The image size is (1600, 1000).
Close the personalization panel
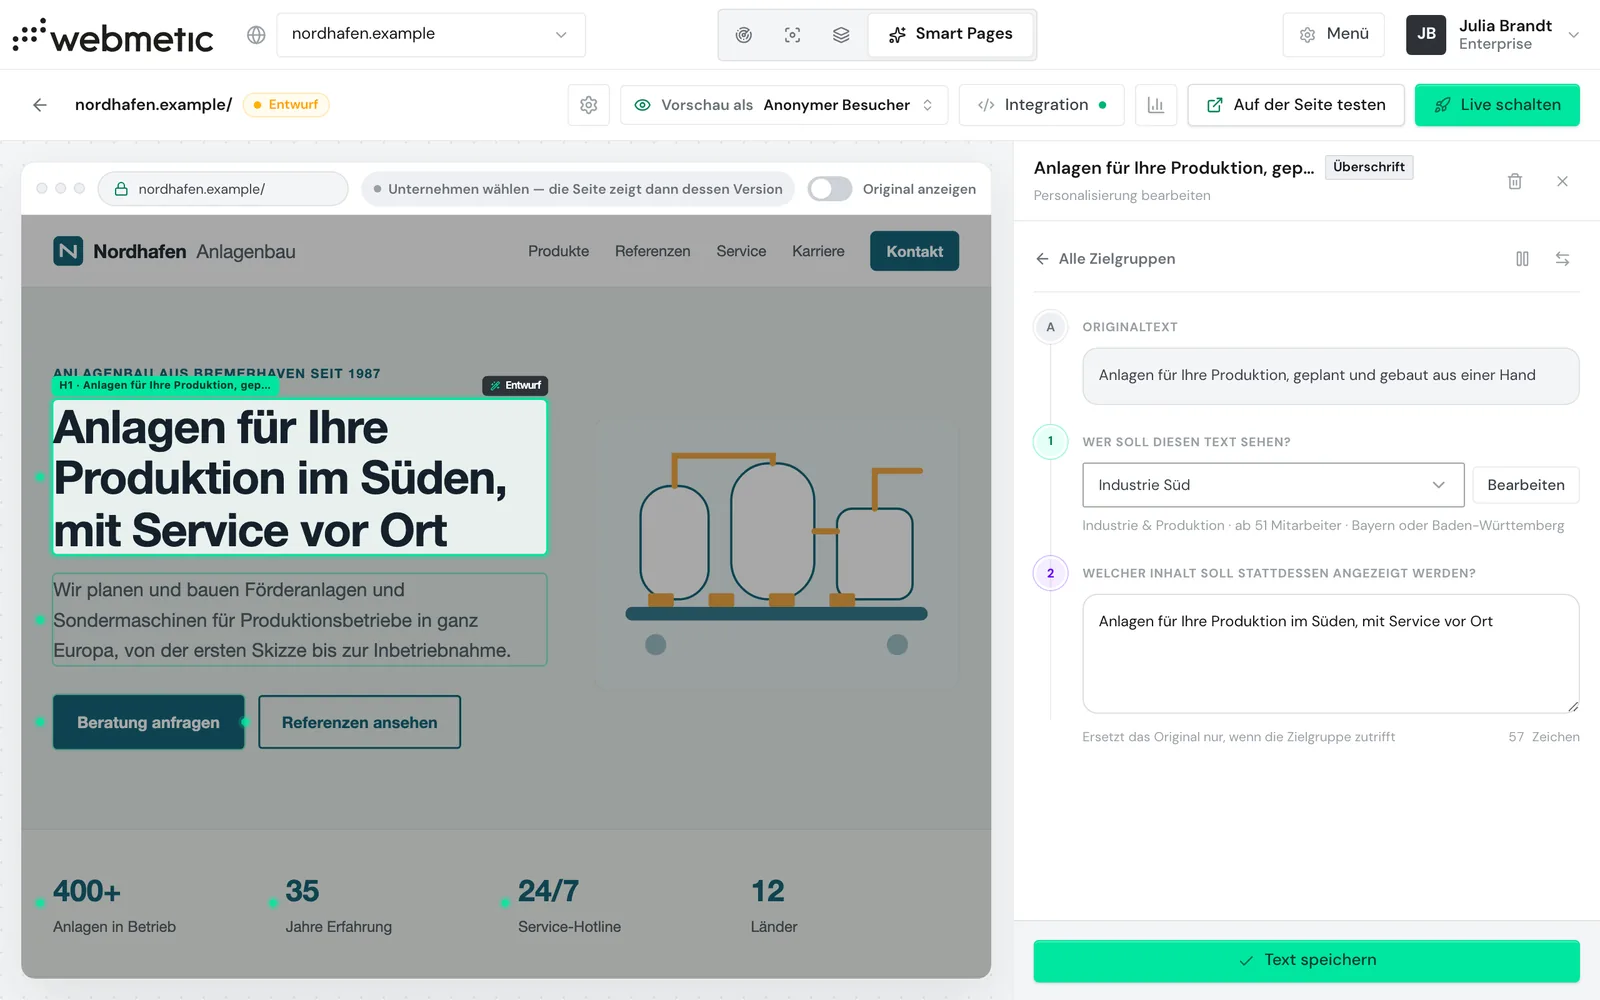click(x=1562, y=181)
